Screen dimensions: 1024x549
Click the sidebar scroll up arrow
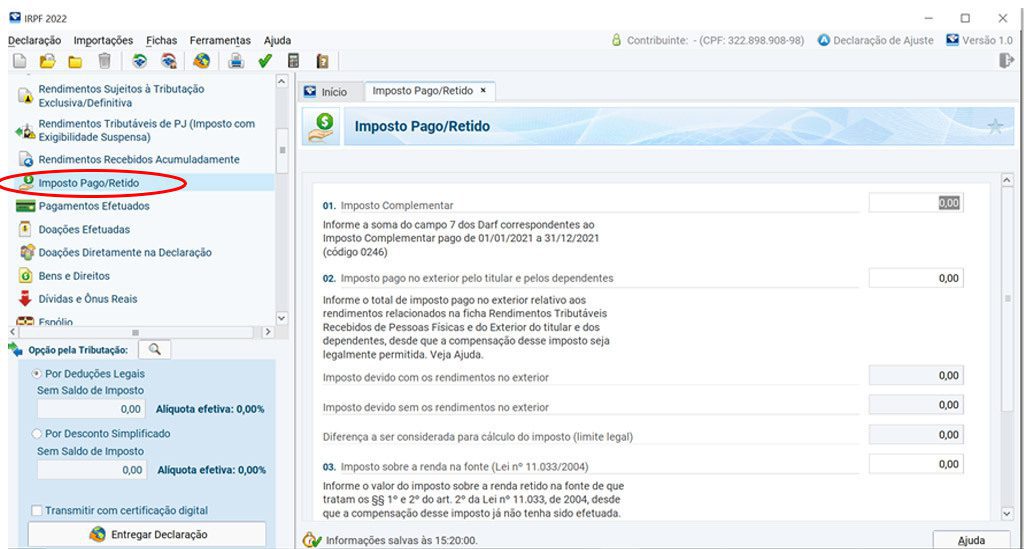[281, 82]
